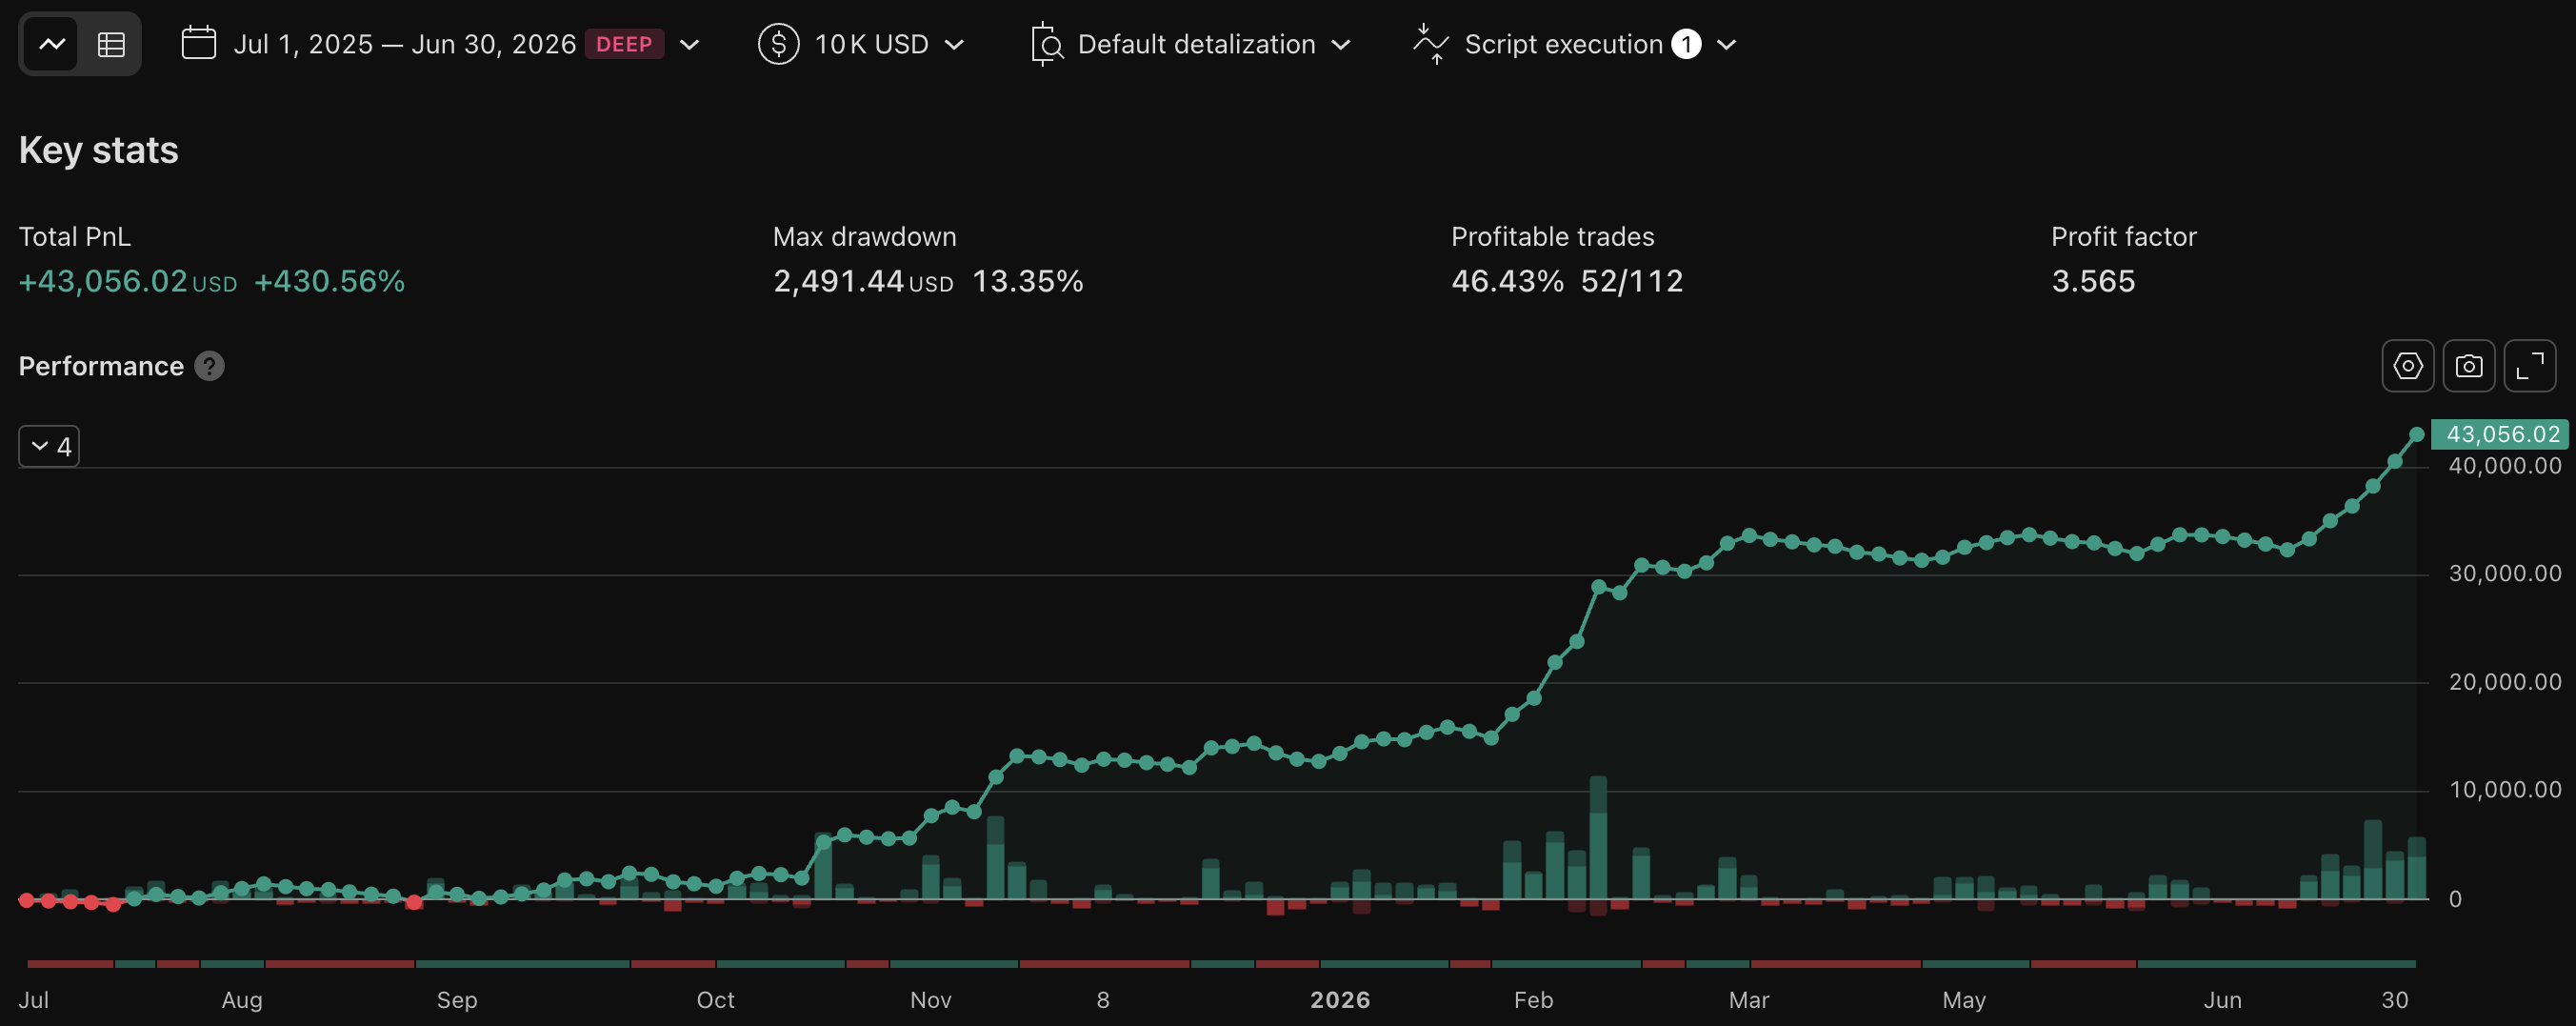Click the 30,000.00 axis label
The height and width of the screenshot is (1026, 2576).
2505,574
